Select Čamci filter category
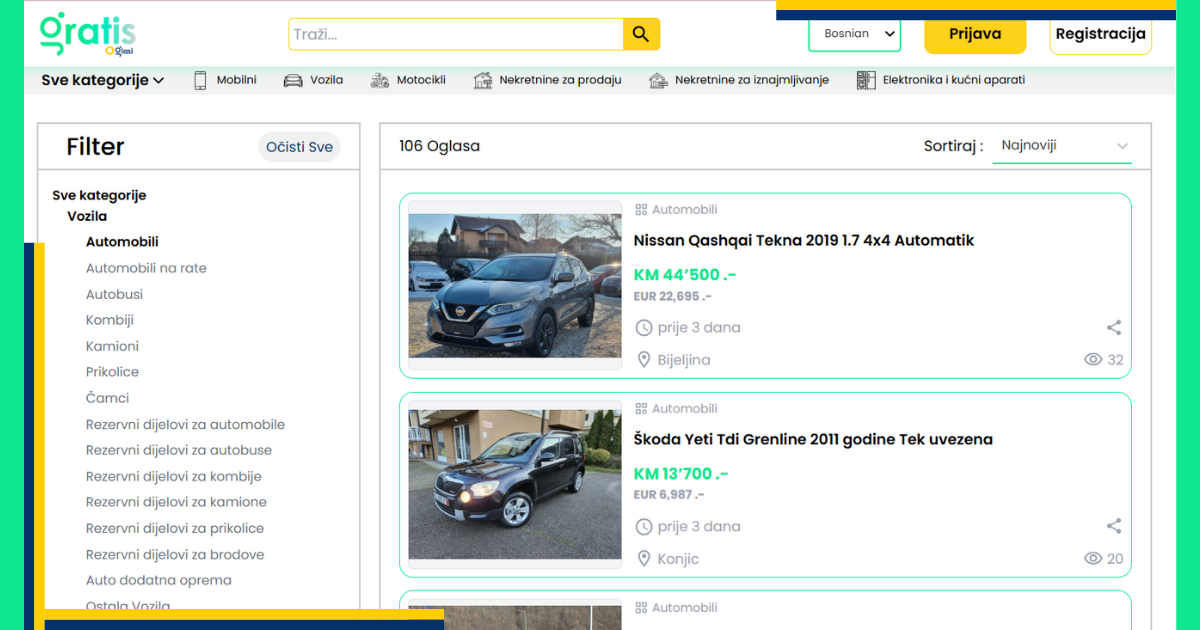This screenshot has height=630, width=1200. 107,398
